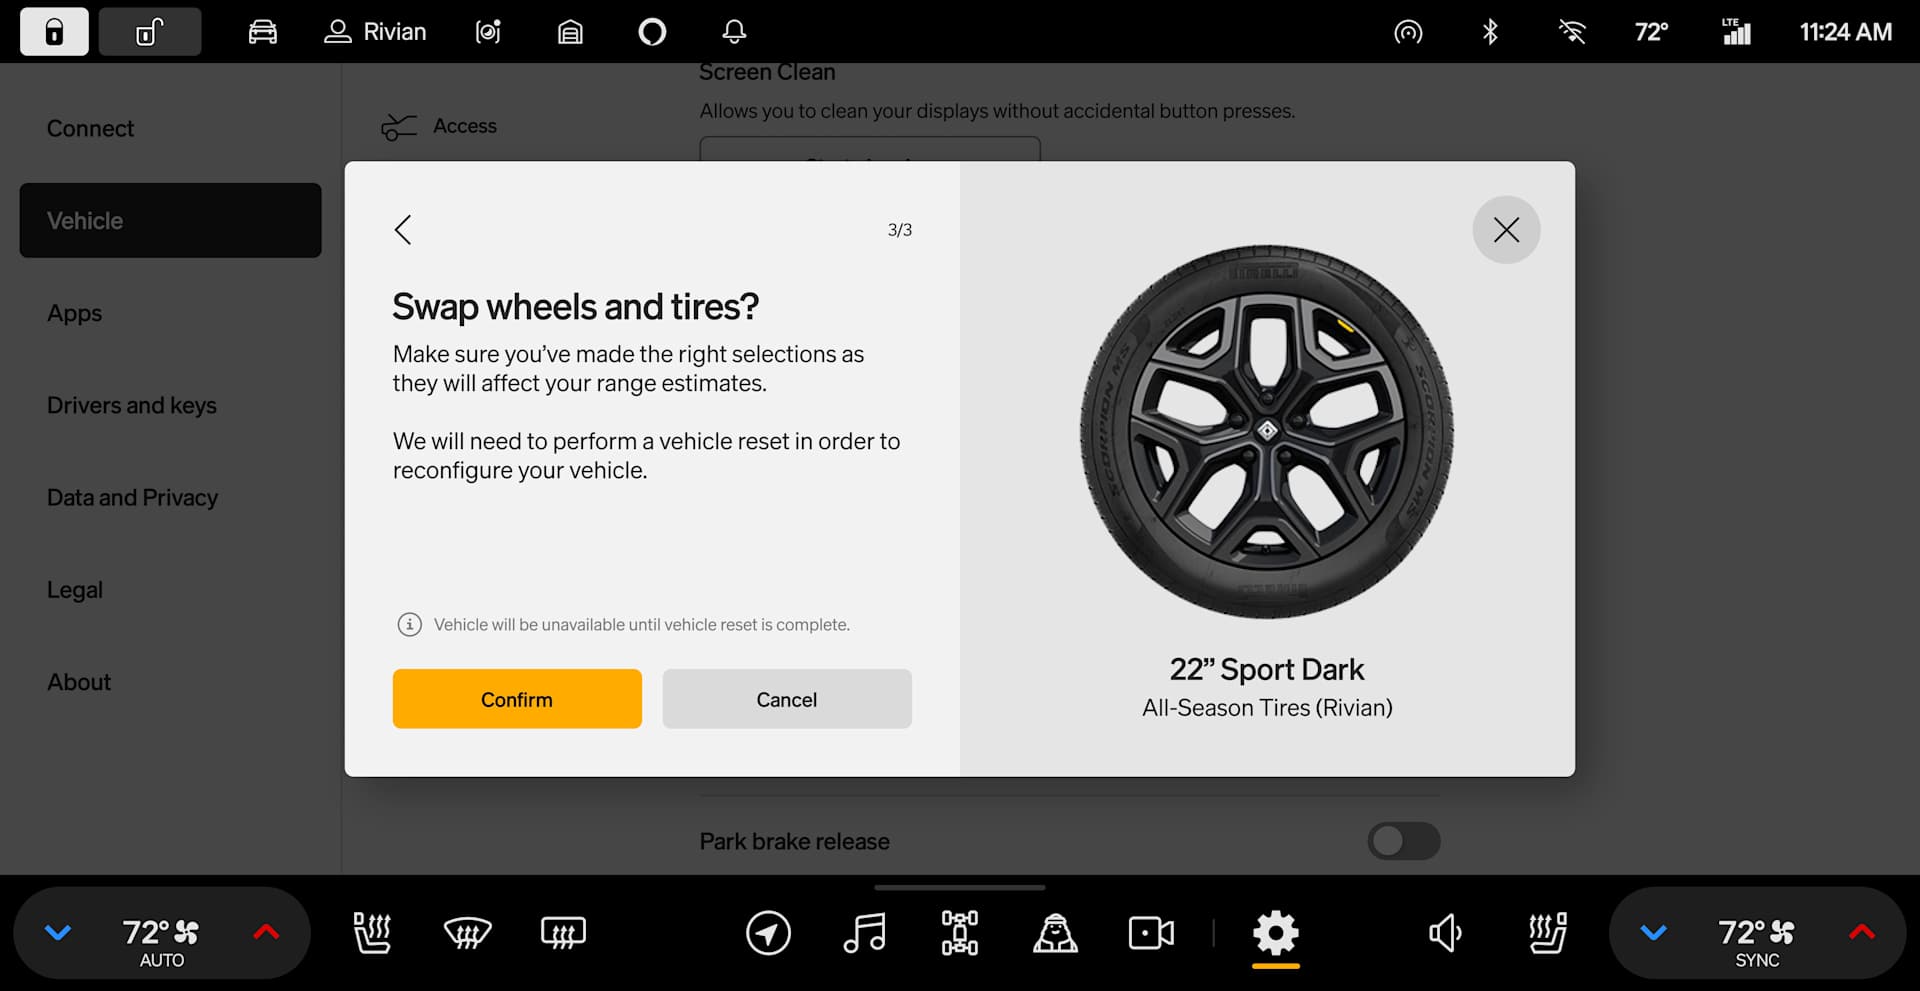Close the swap wheels dialog
The width and height of the screenshot is (1920, 991).
coord(1506,230)
